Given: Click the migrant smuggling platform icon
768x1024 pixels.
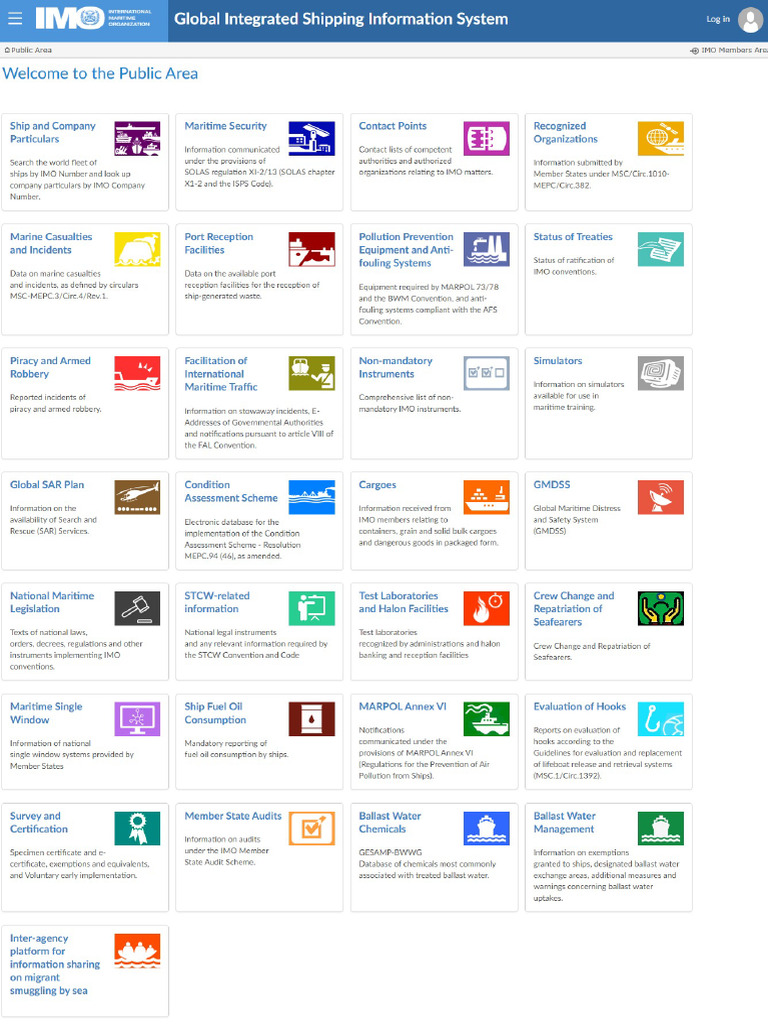Looking at the screenshot, I should (x=137, y=951).
